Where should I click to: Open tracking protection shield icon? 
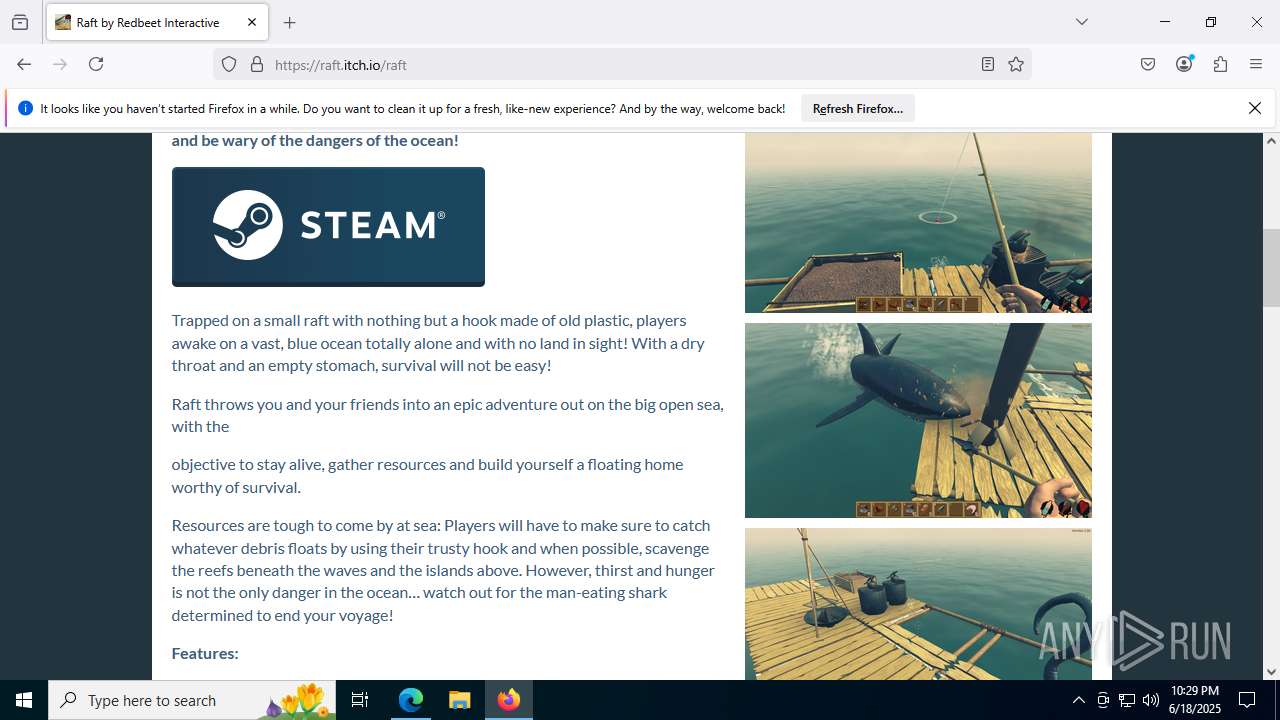[229, 64]
